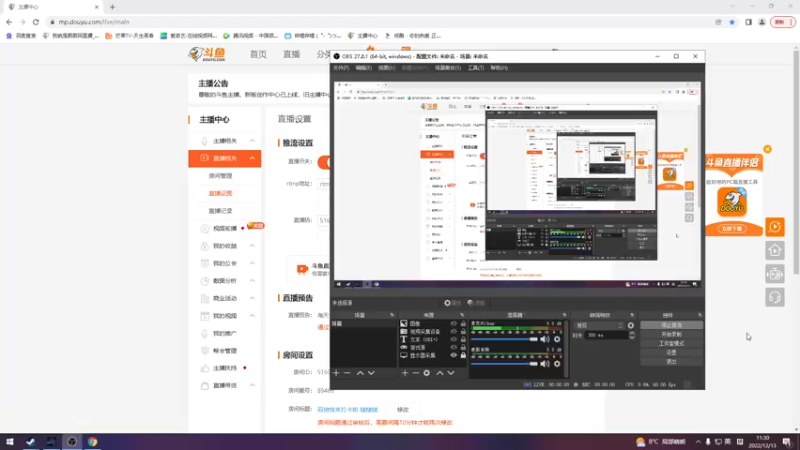Image resolution: width=800 pixels, height=450 pixels.
Task: Open Chrome from the Windows taskbar
Action: coord(92,442)
